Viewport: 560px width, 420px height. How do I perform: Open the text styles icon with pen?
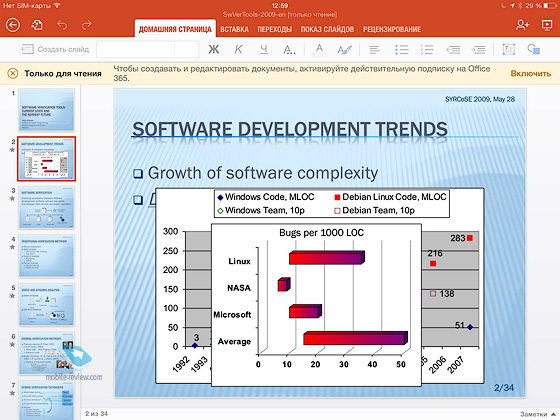tap(344, 50)
